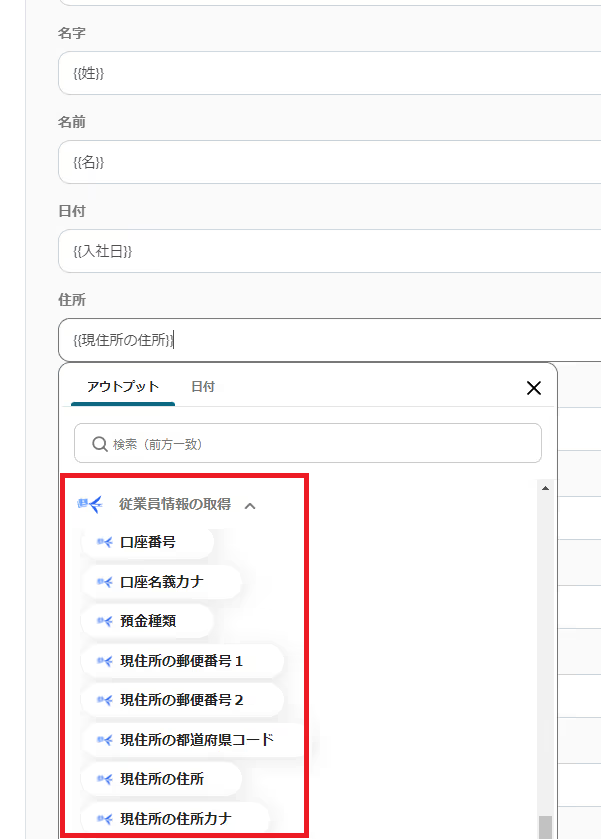Click the icon beside 現住所の住所
601x839 pixels.
point(104,779)
